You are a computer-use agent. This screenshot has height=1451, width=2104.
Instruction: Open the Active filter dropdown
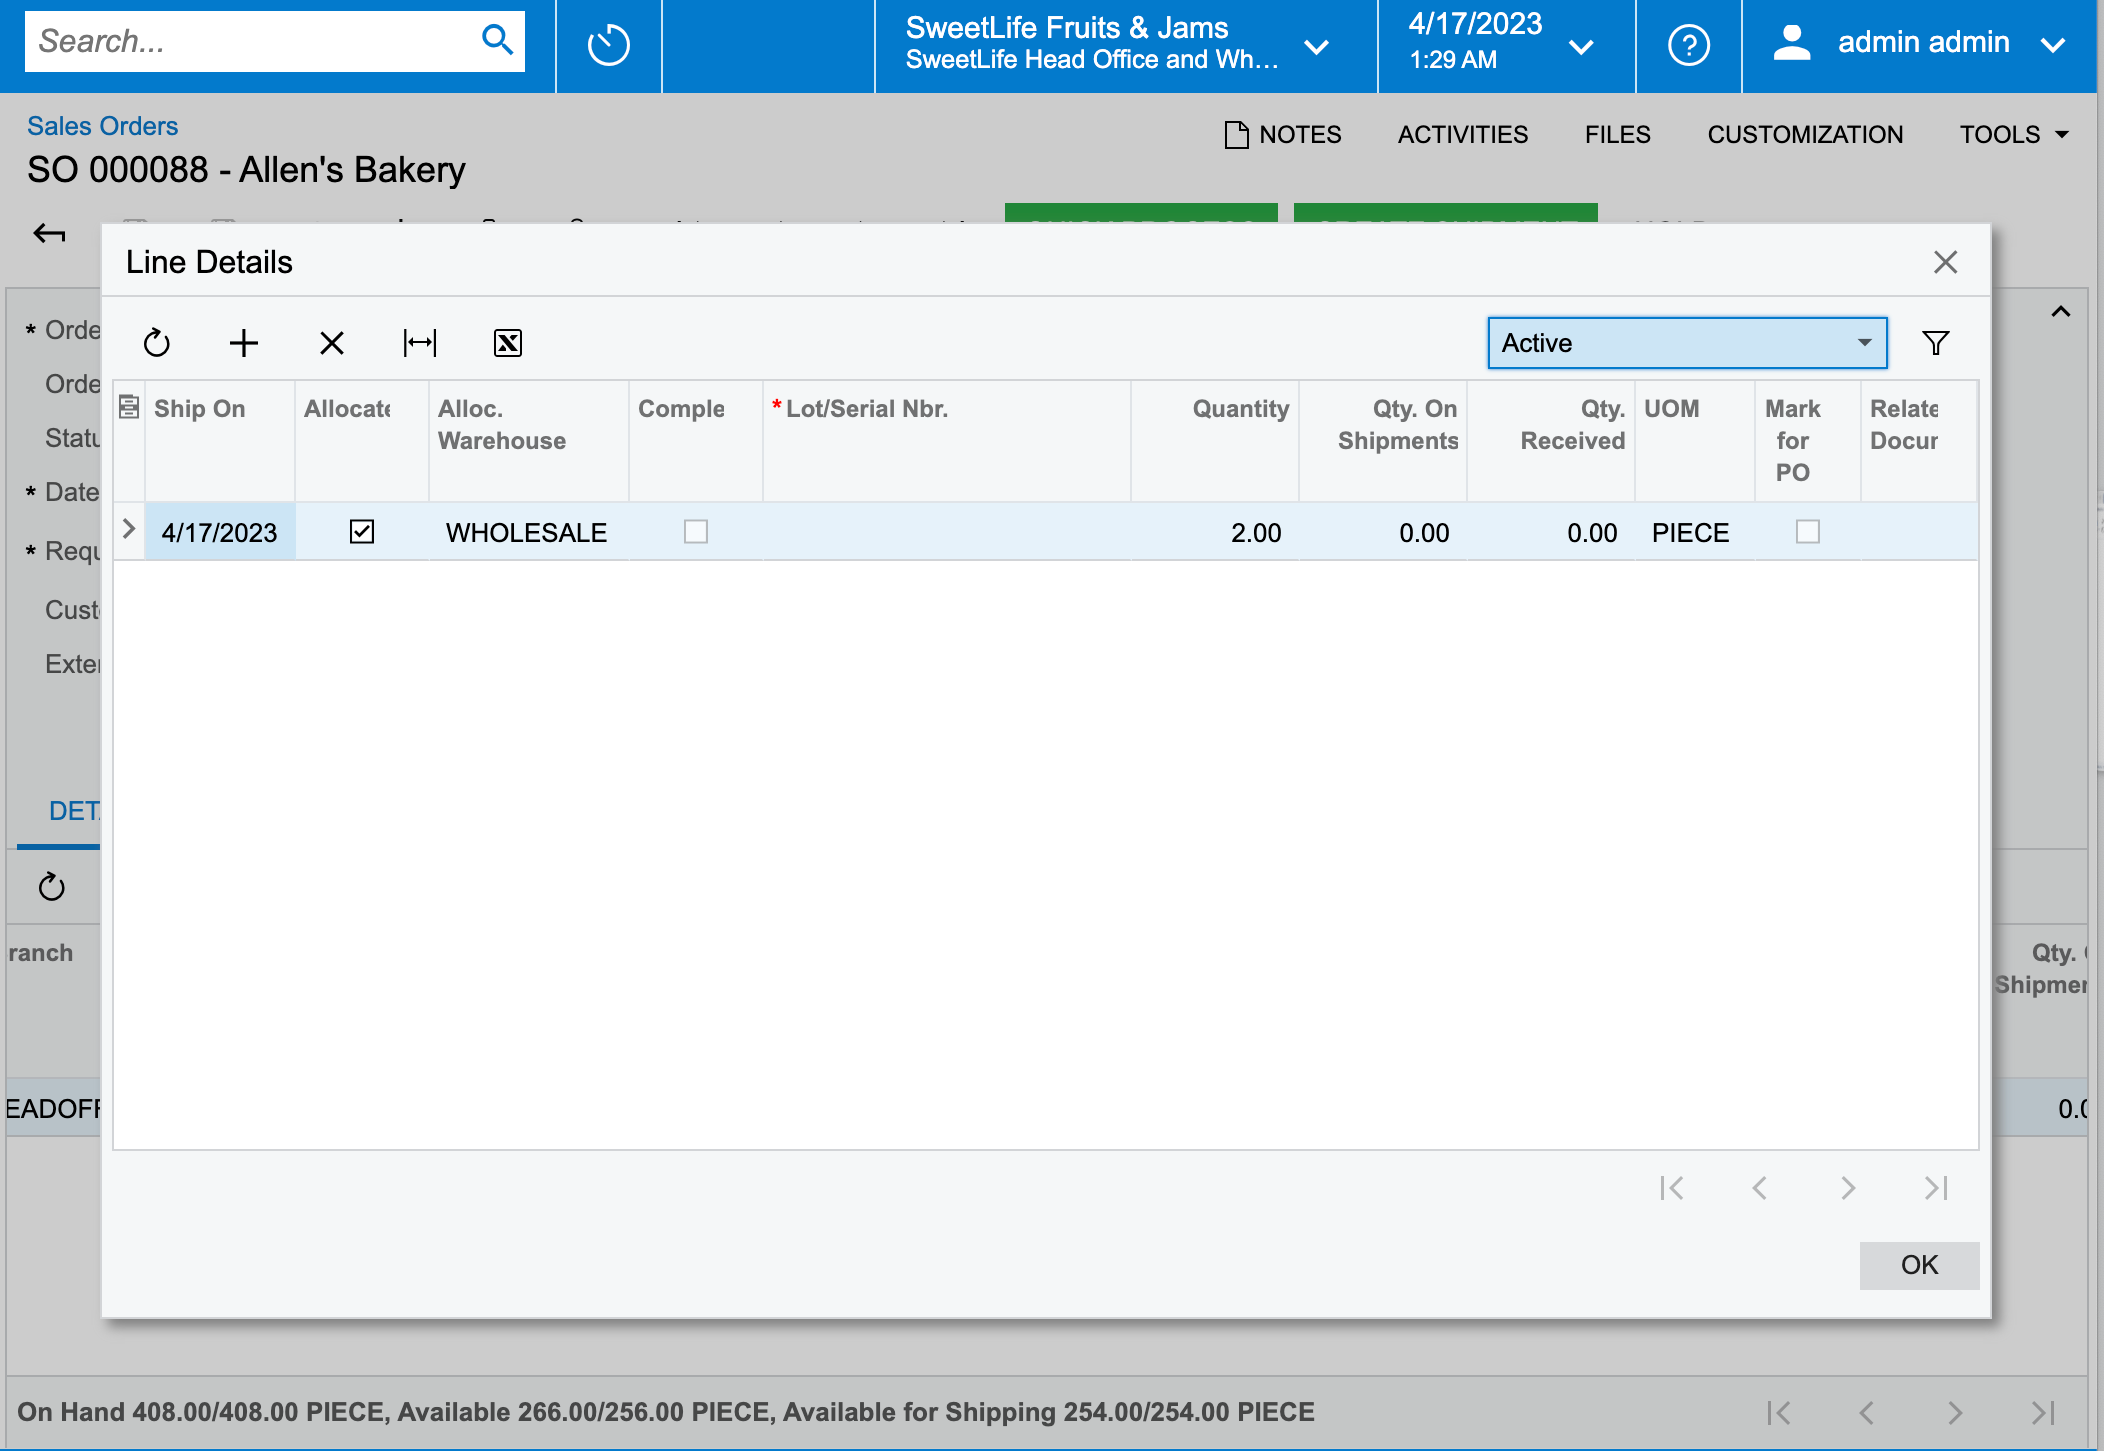pyautogui.click(x=1687, y=343)
